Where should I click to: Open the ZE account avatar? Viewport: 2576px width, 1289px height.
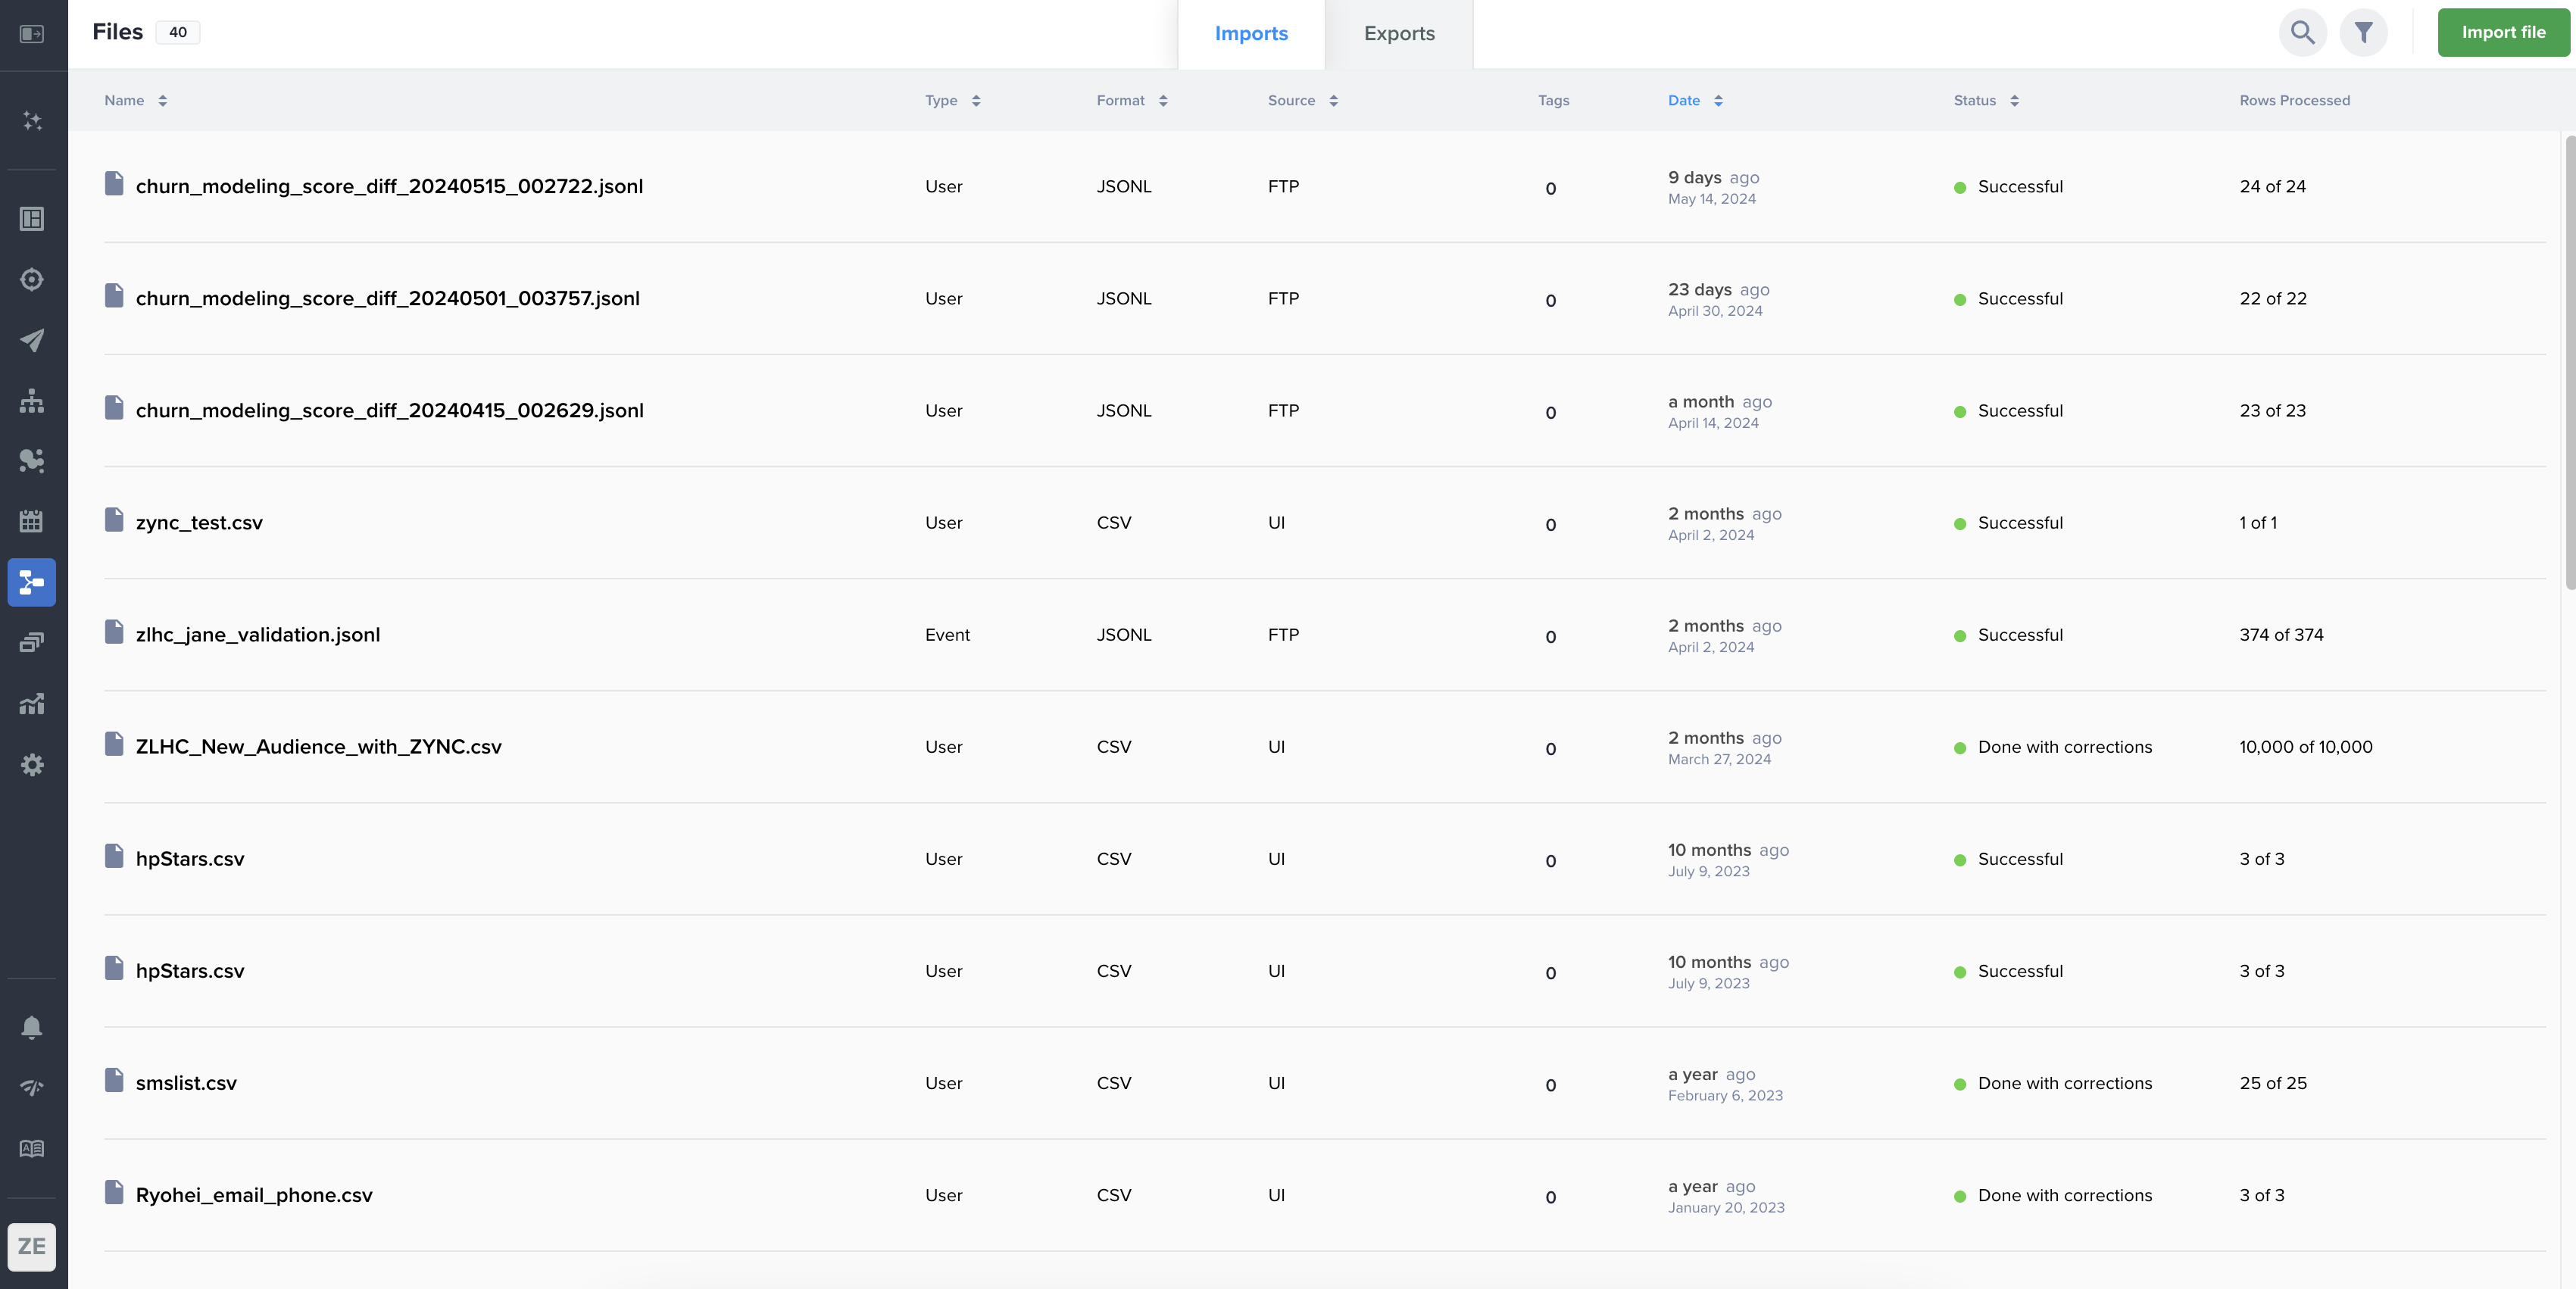pyautogui.click(x=32, y=1246)
